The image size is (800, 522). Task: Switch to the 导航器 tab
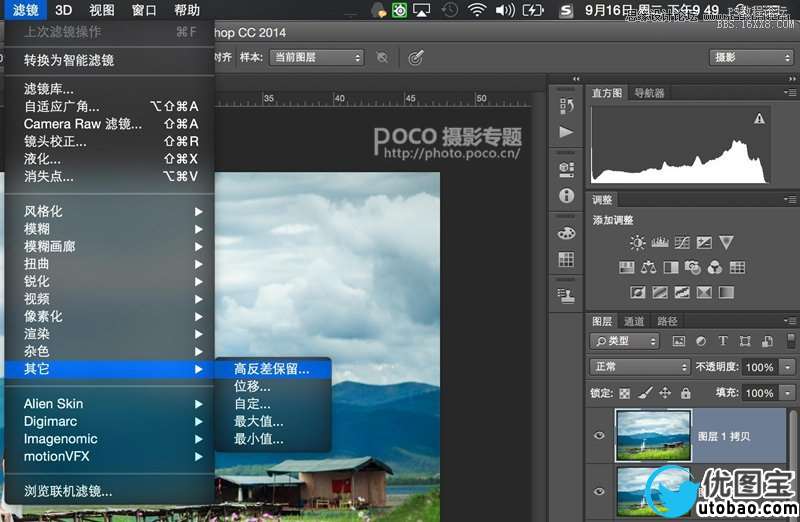coord(649,93)
